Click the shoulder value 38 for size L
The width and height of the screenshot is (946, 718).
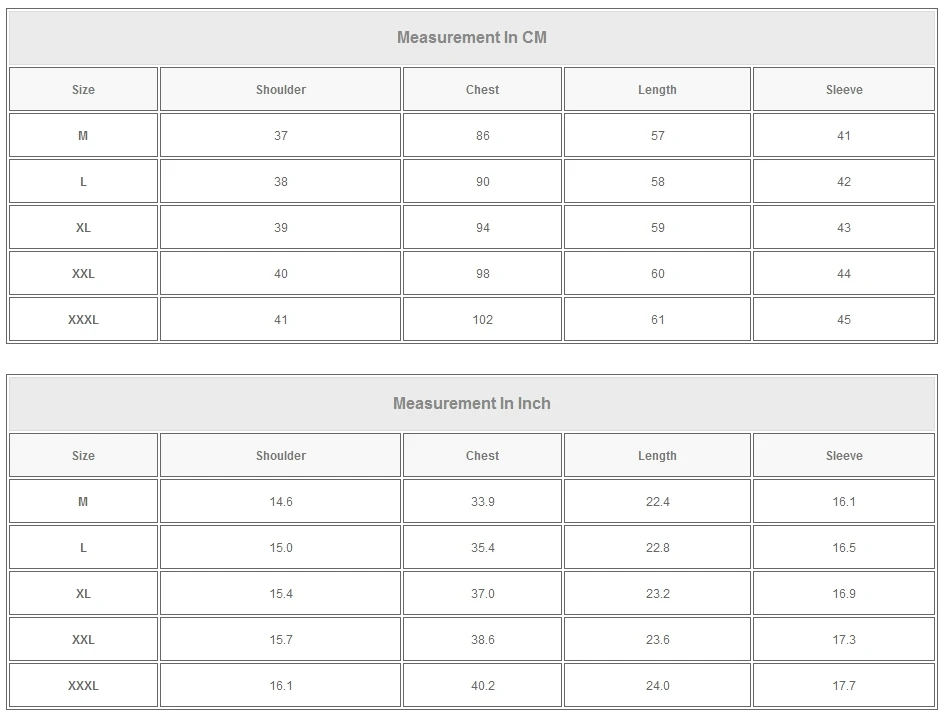click(x=281, y=182)
